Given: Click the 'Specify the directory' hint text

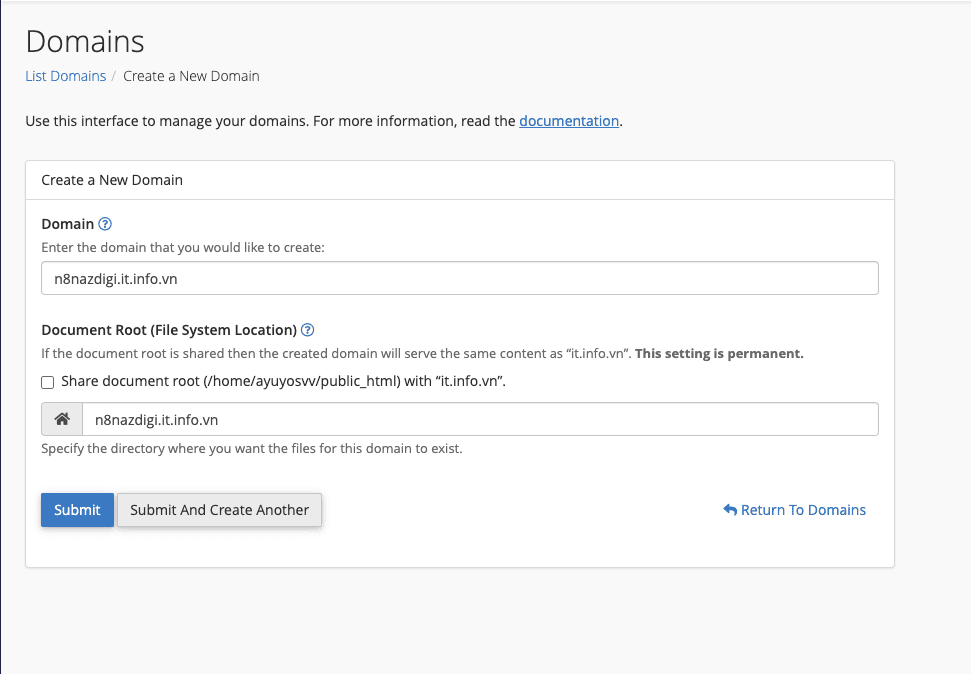Looking at the screenshot, I should click(x=251, y=449).
